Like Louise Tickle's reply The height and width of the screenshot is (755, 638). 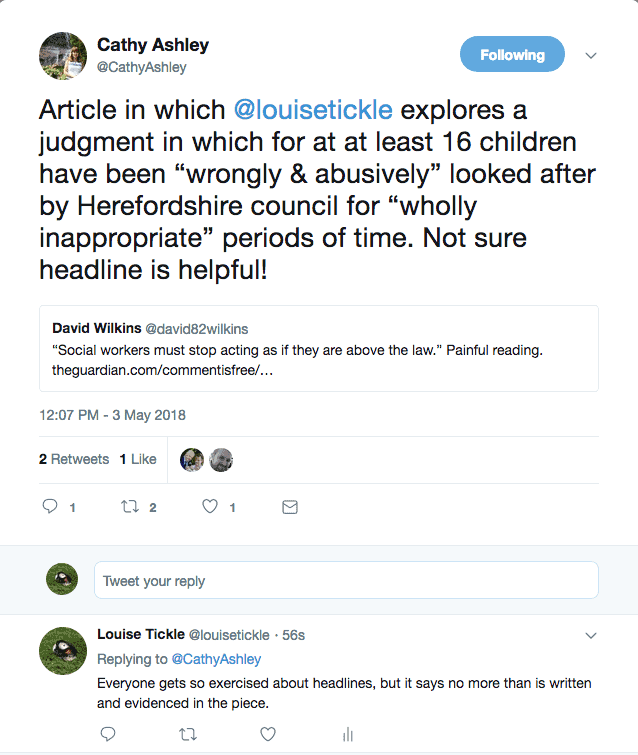click(x=268, y=735)
